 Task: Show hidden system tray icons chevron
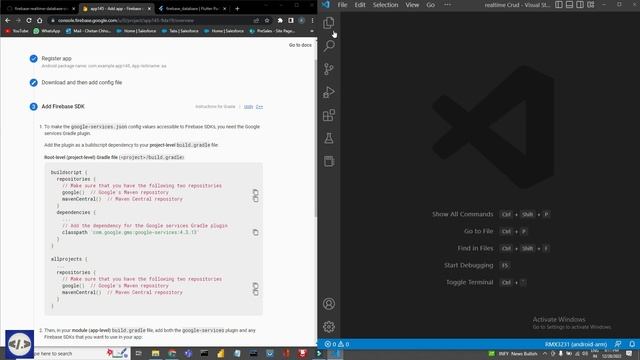[545, 353]
